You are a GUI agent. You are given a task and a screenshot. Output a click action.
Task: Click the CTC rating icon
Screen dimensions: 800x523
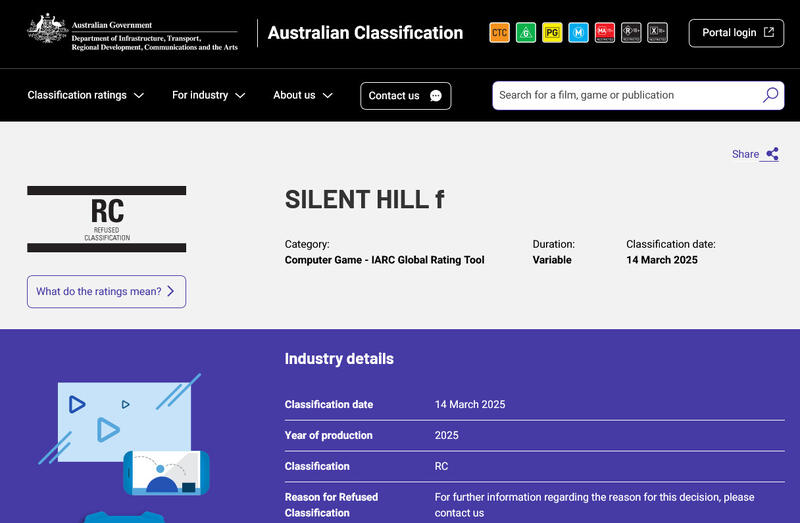pyautogui.click(x=499, y=33)
